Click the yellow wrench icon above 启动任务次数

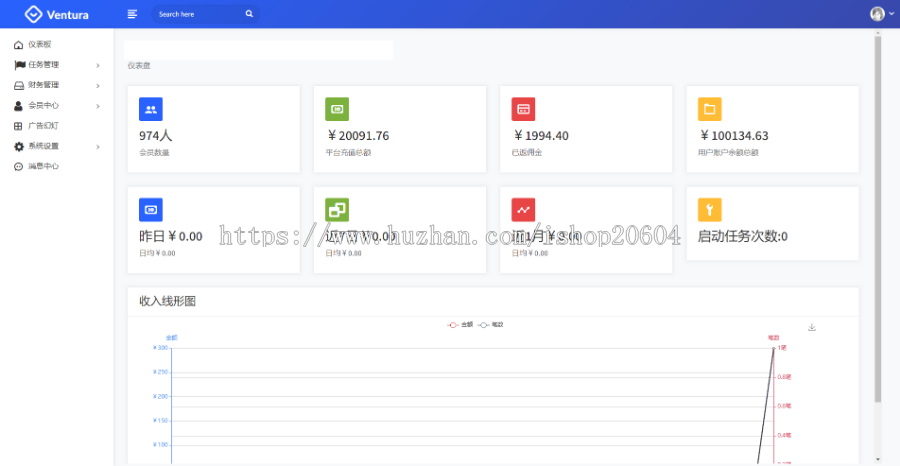(709, 209)
